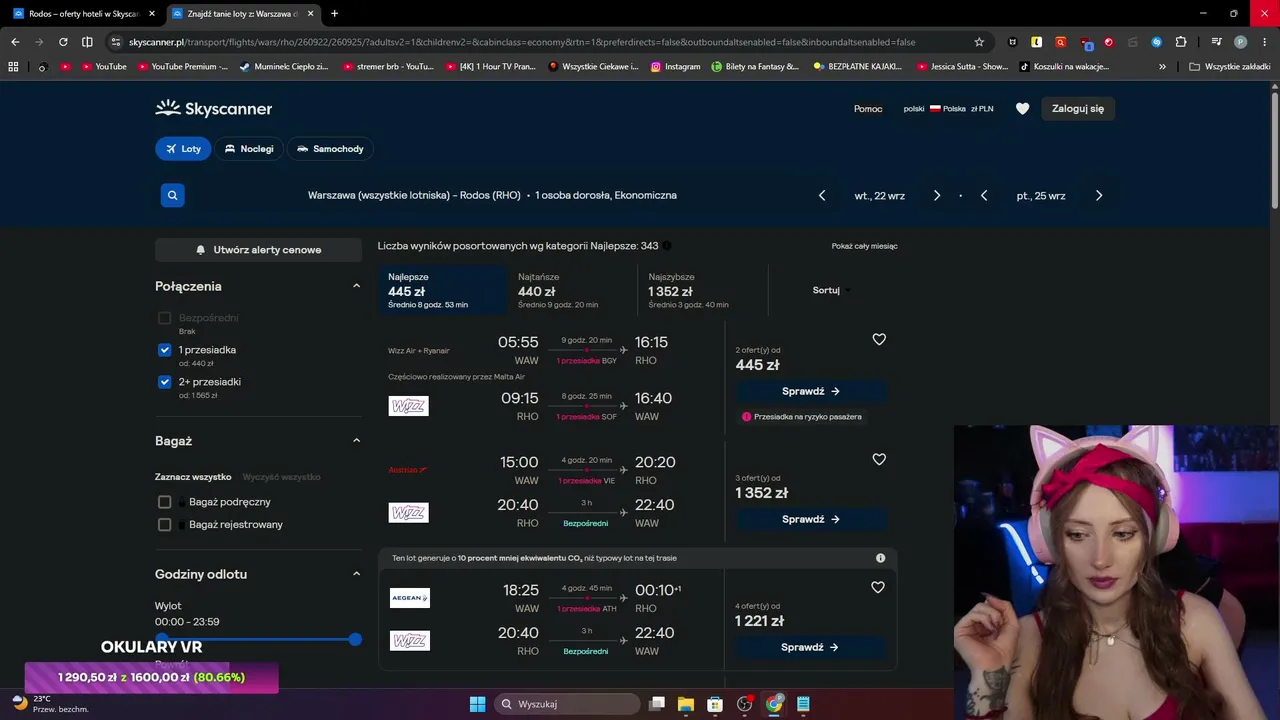Go back in browser history
This screenshot has width=1280, height=720.
15,42
